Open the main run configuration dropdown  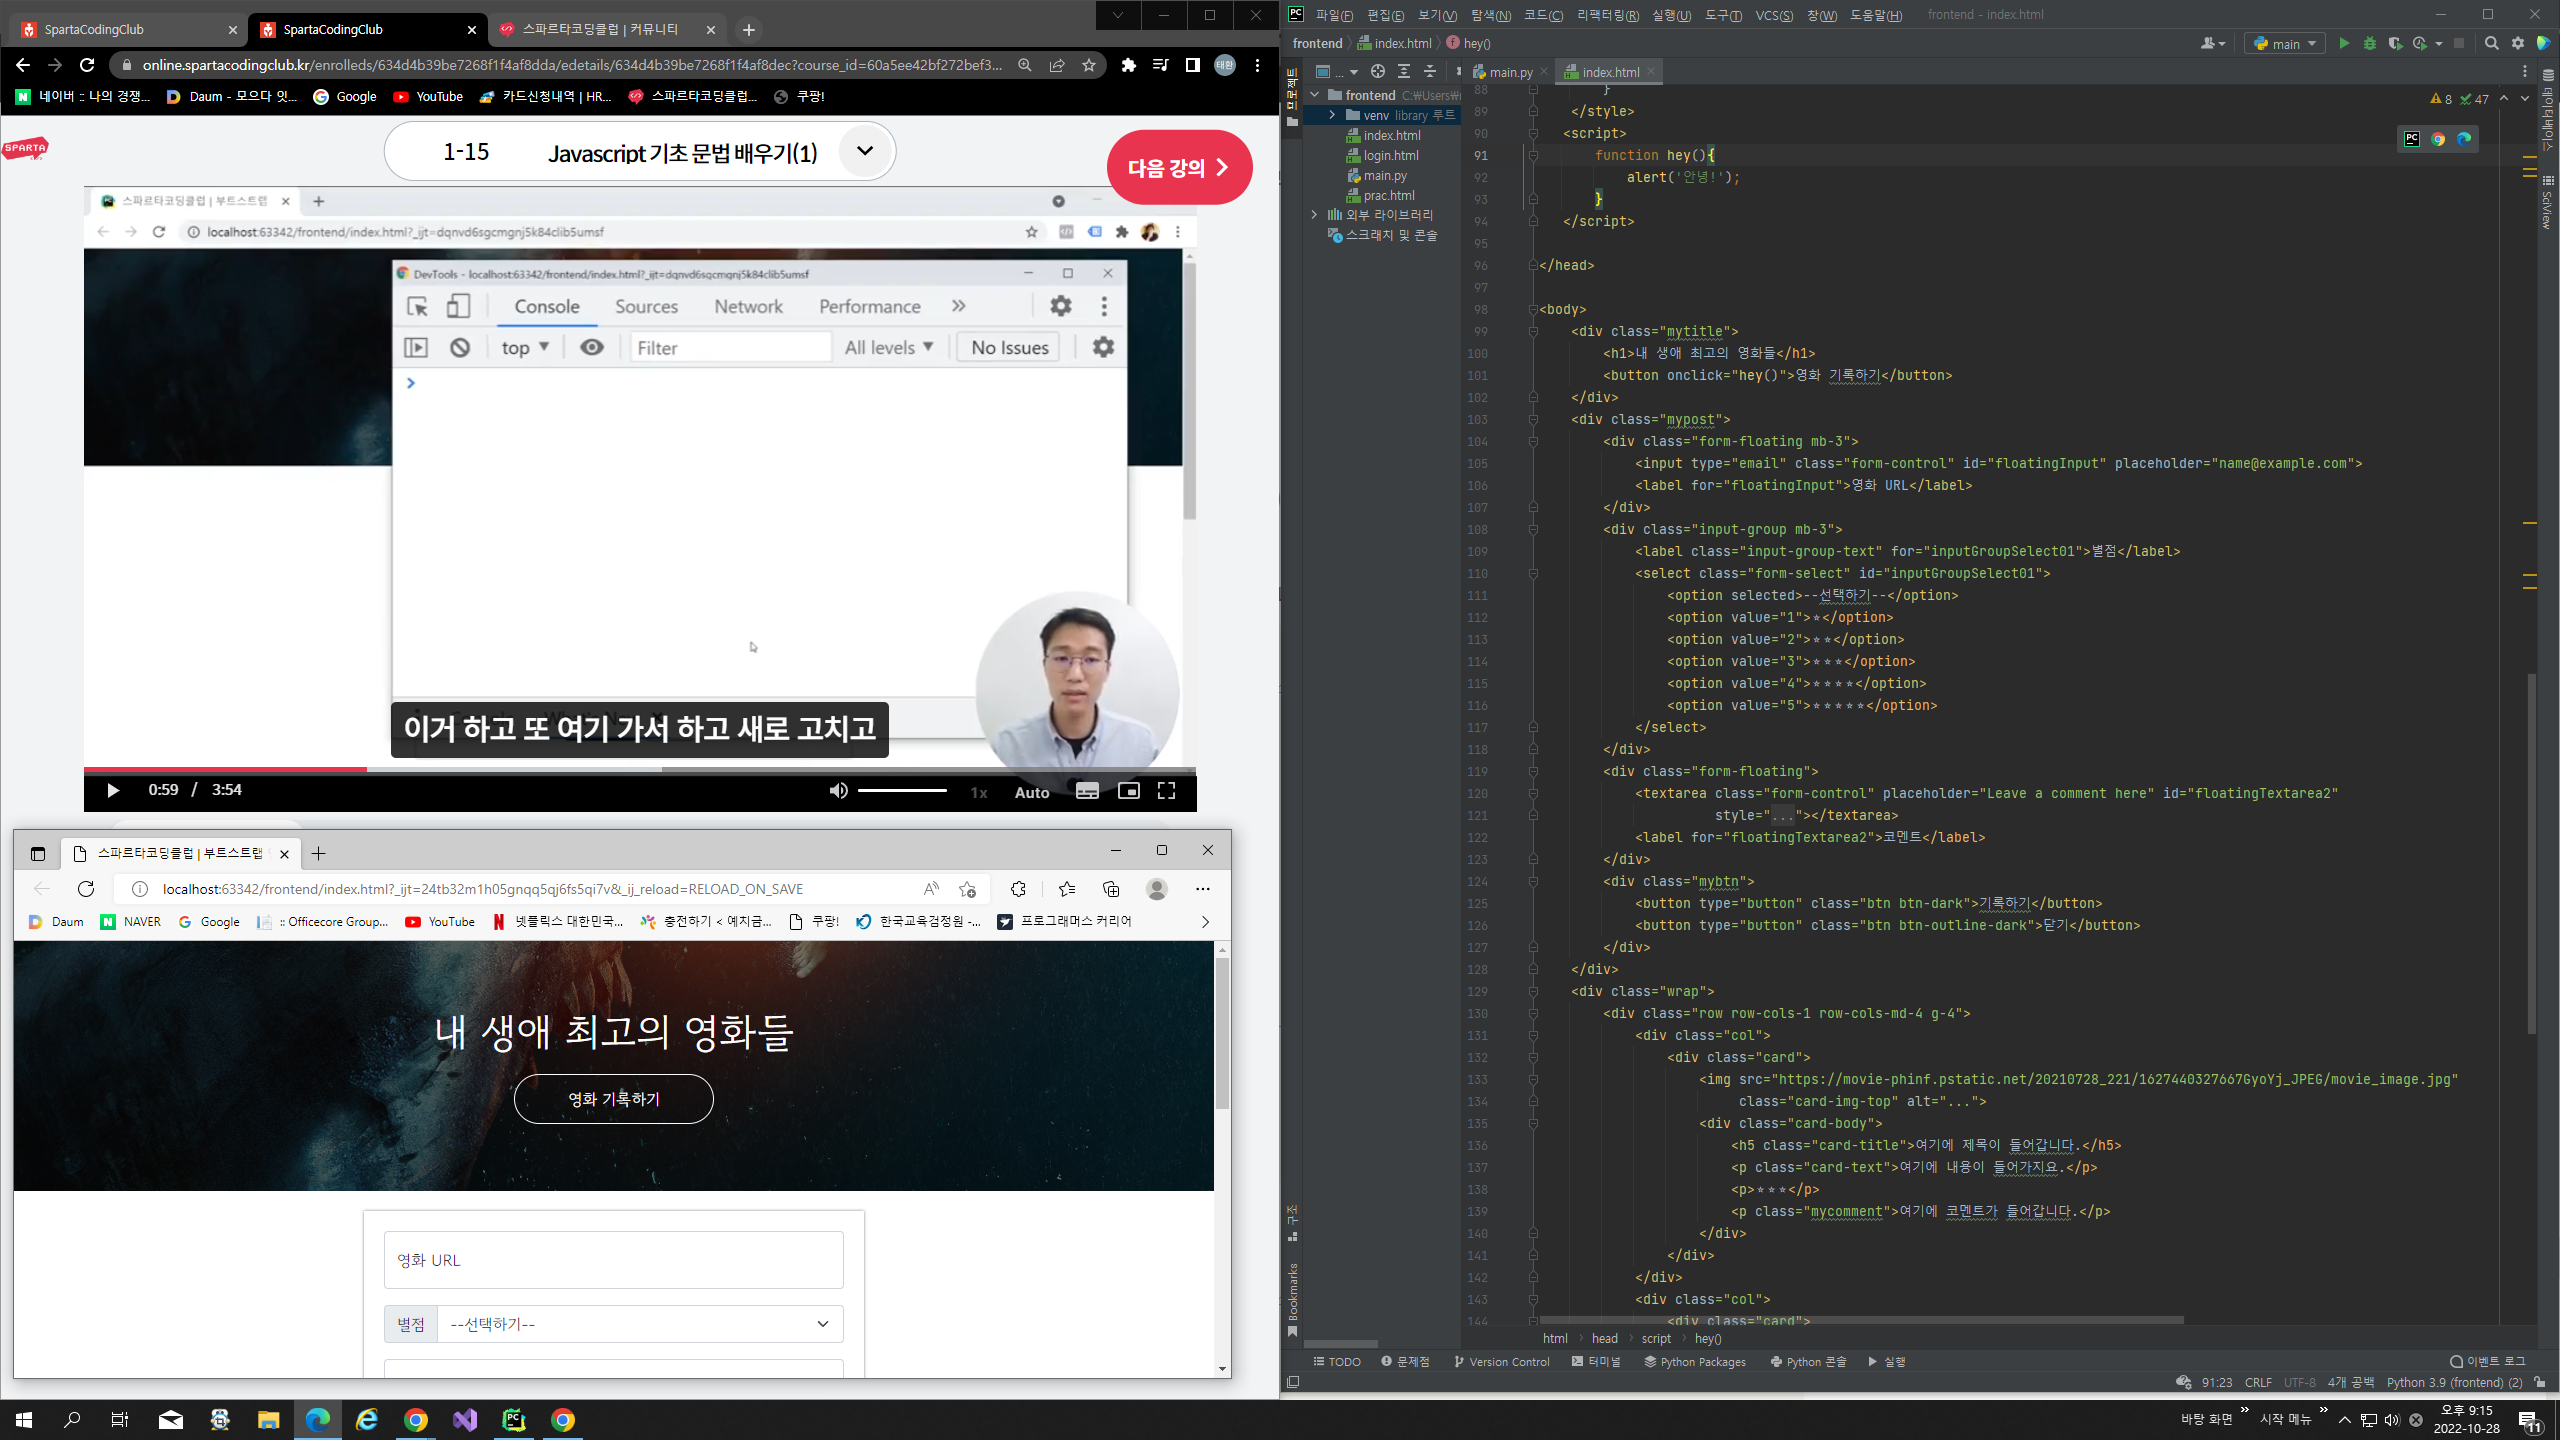click(2285, 43)
